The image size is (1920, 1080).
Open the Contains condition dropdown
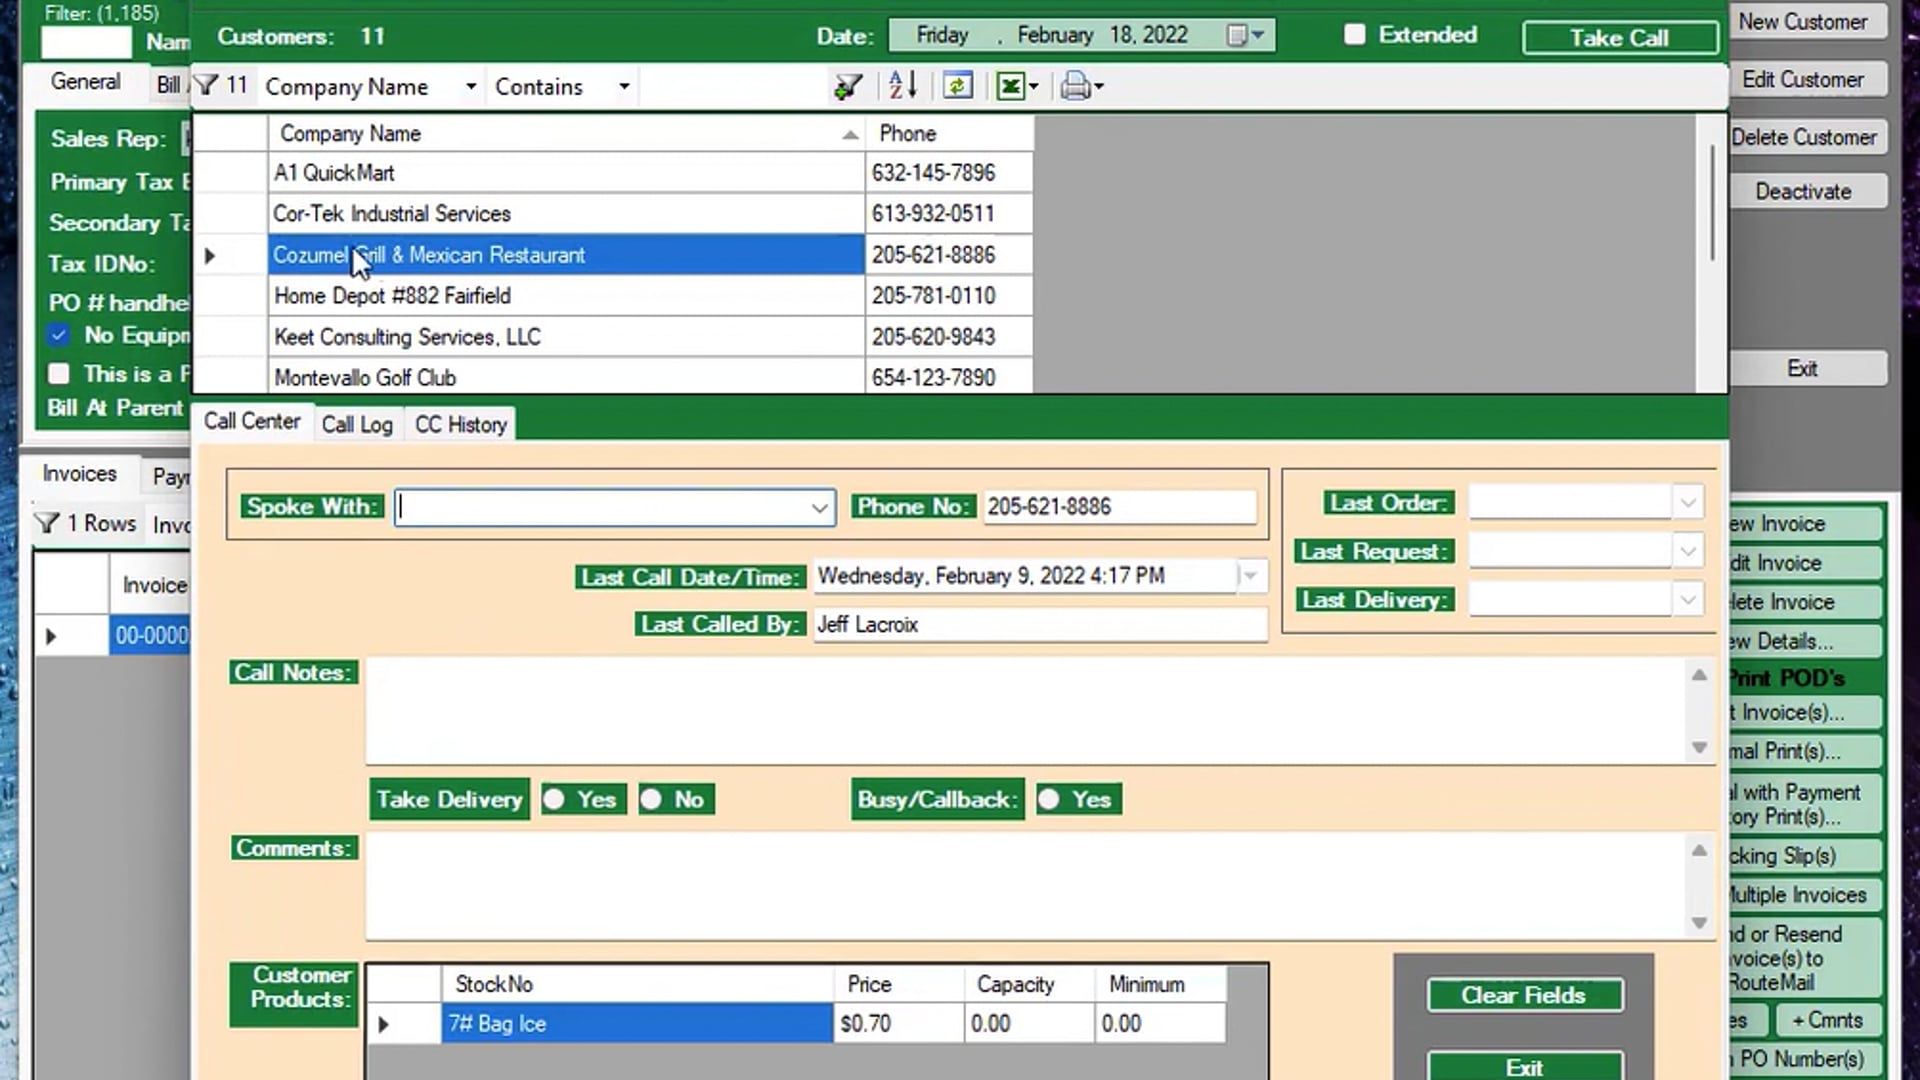click(624, 87)
